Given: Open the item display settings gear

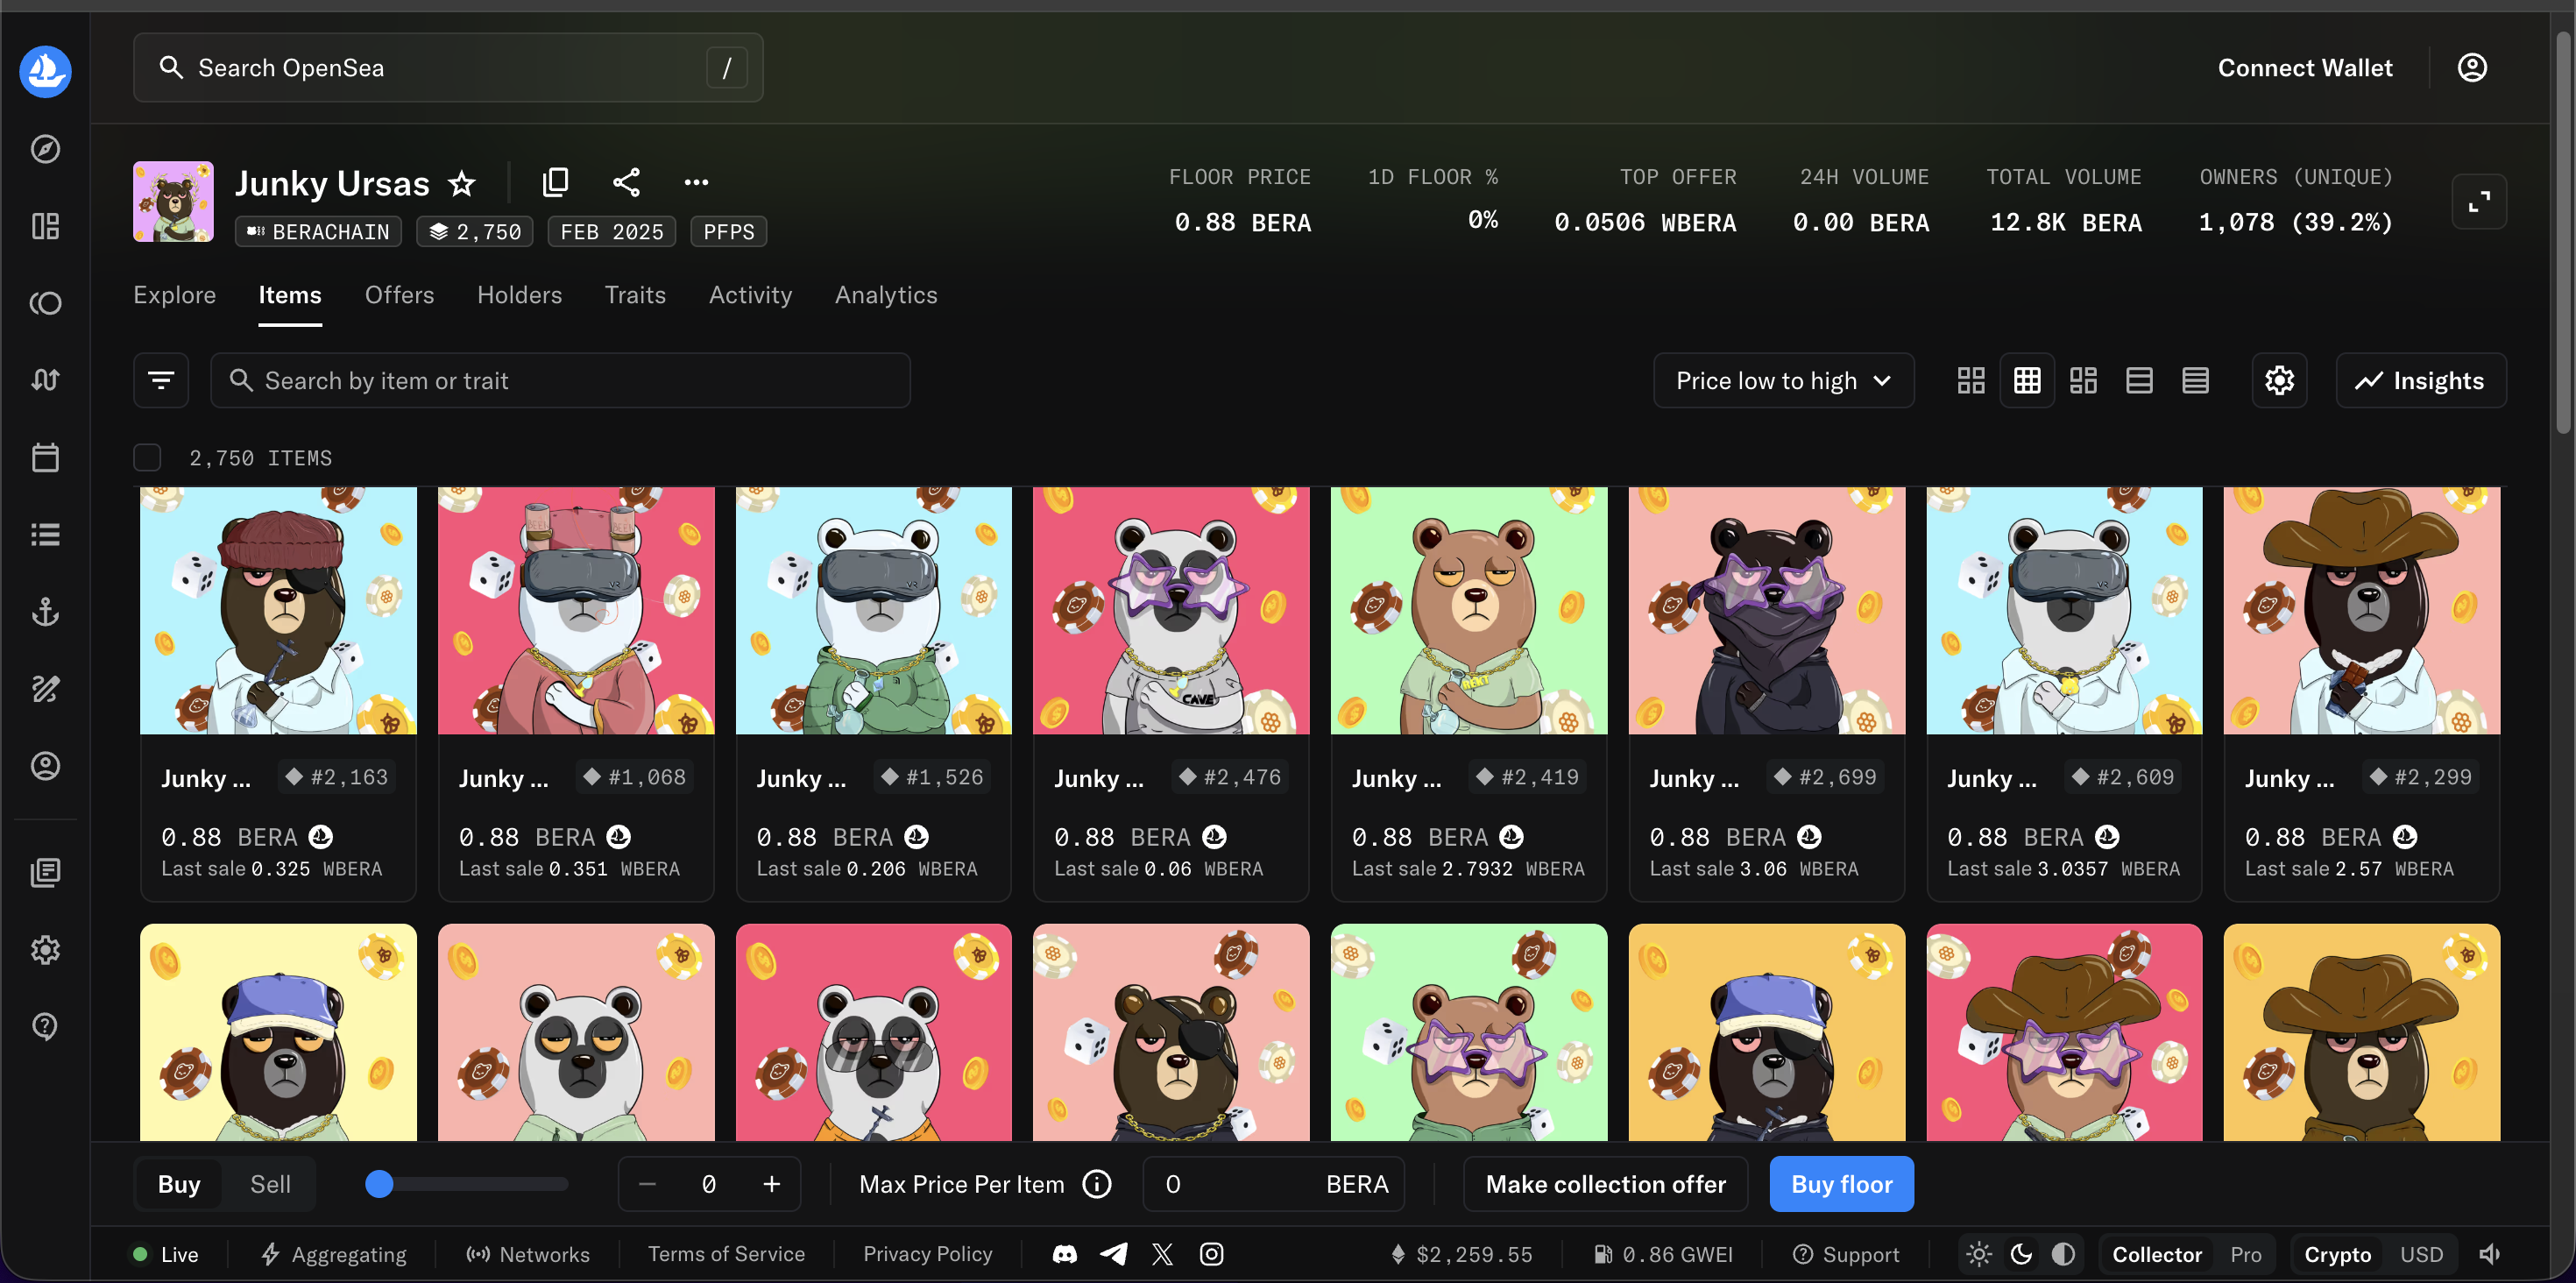Looking at the screenshot, I should coord(2279,380).
